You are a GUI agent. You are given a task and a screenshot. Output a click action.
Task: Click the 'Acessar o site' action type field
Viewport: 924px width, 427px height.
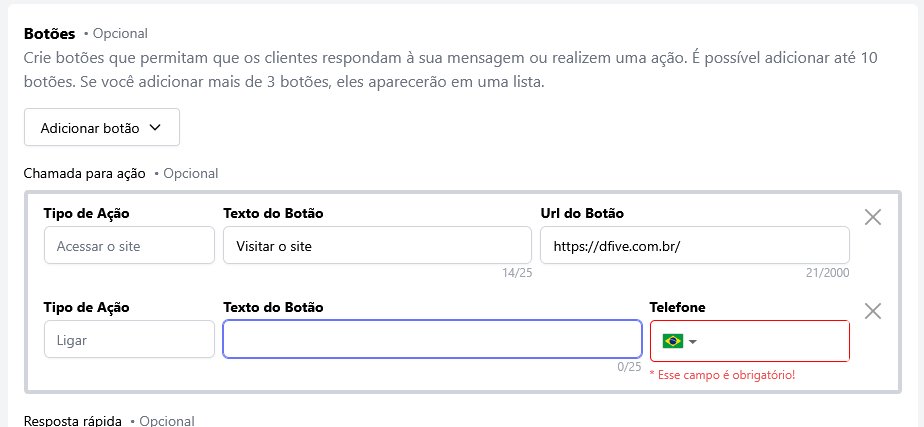tap(129, 245)
